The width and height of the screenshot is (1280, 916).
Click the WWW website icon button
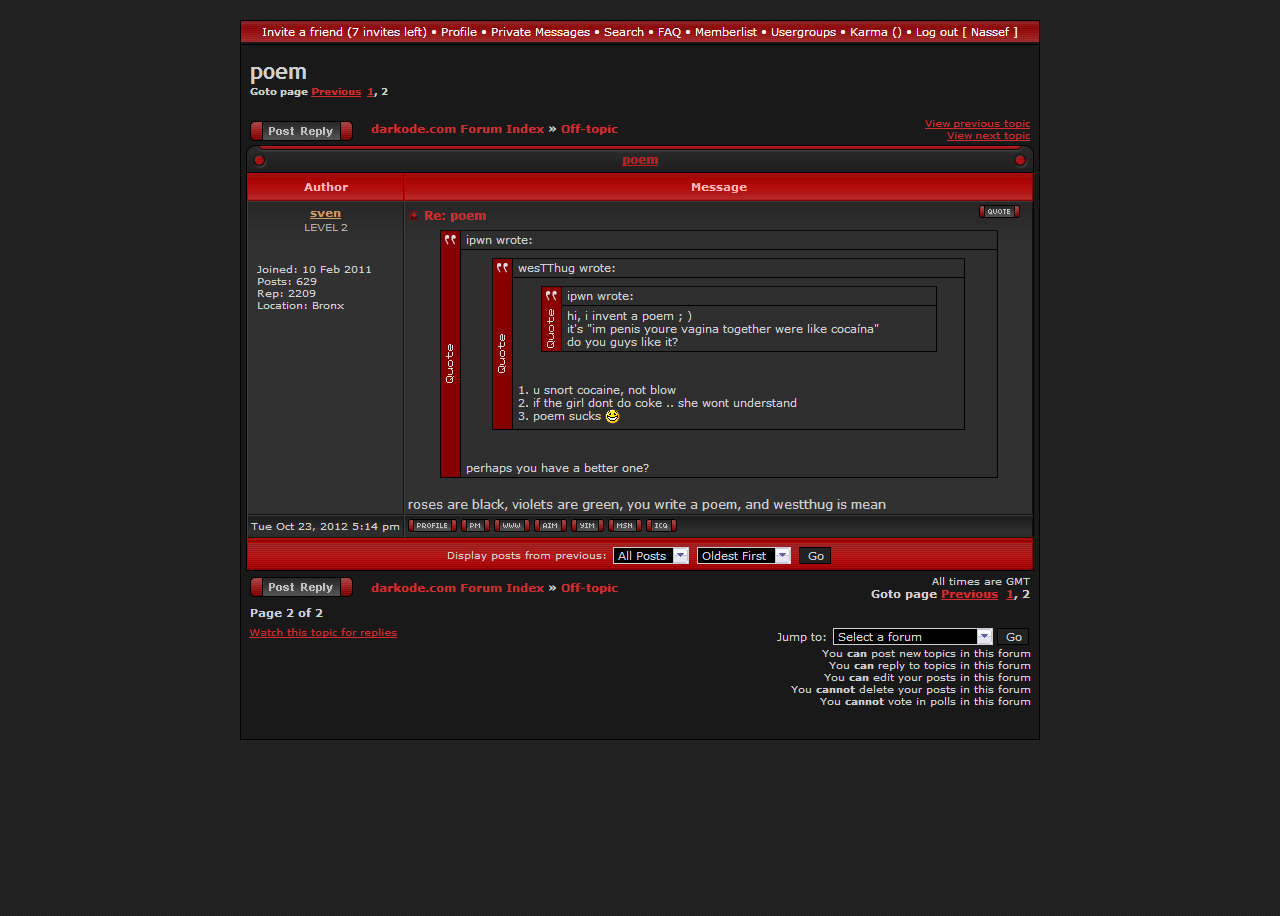511,525
